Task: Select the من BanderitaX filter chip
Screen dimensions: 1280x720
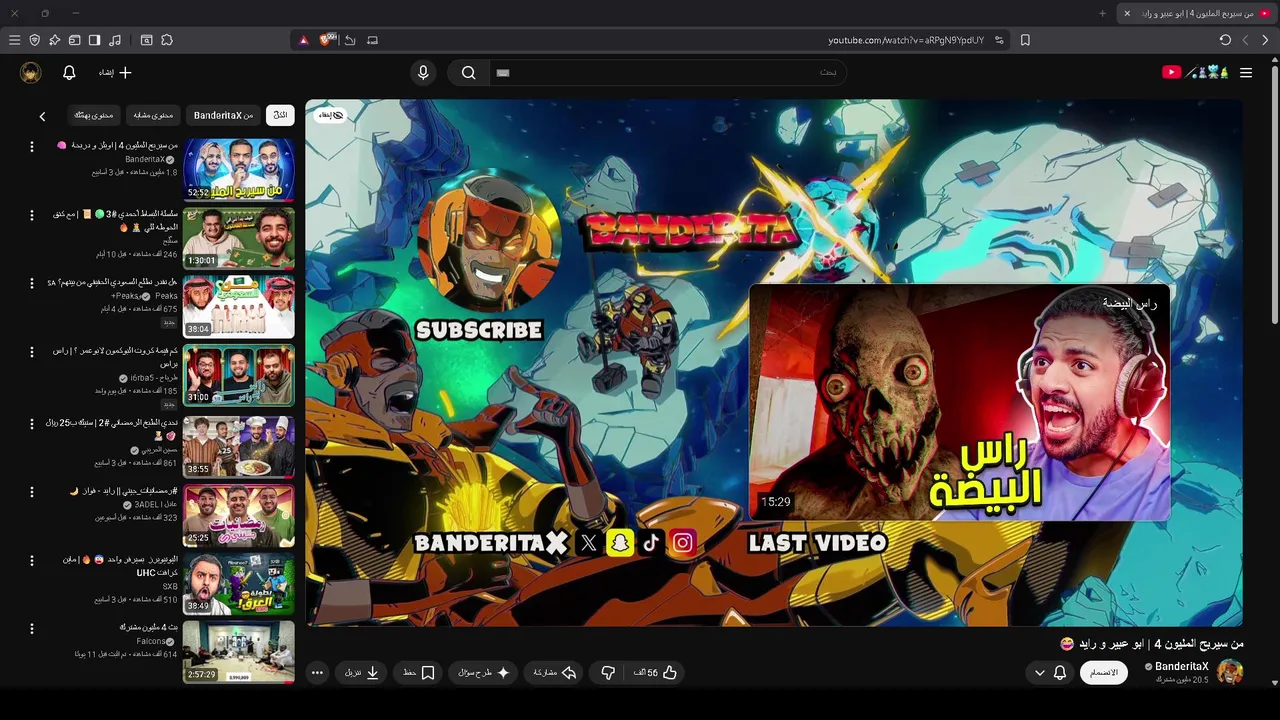Action: [223, 115]
